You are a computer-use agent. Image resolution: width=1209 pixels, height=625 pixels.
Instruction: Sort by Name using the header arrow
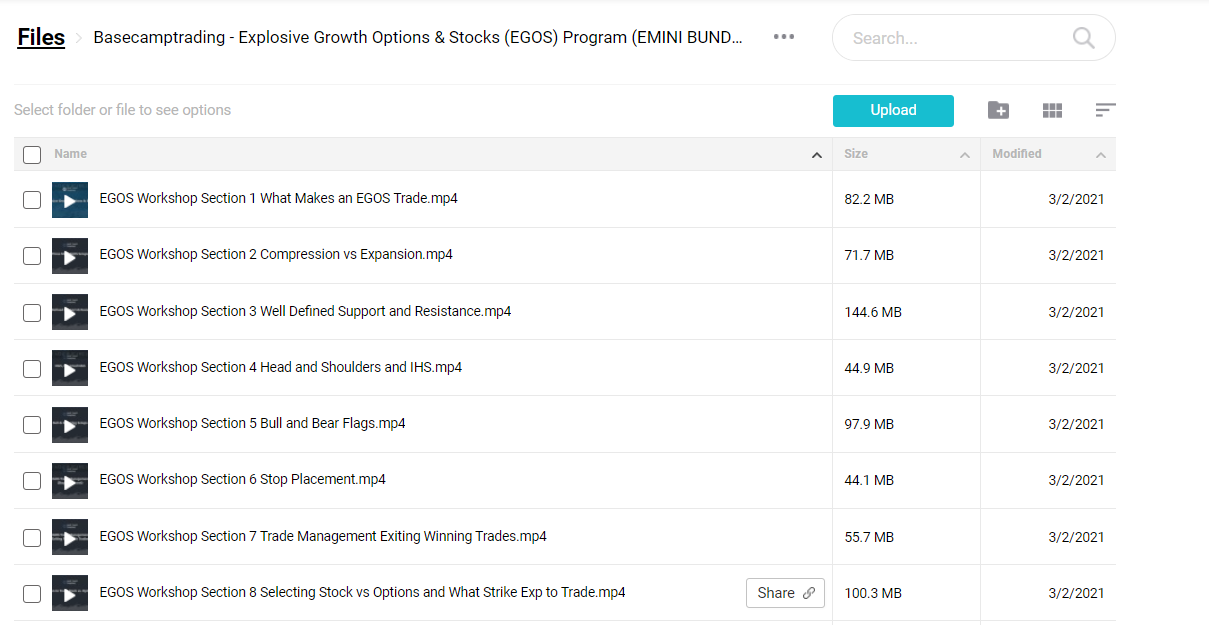[817, 155]
